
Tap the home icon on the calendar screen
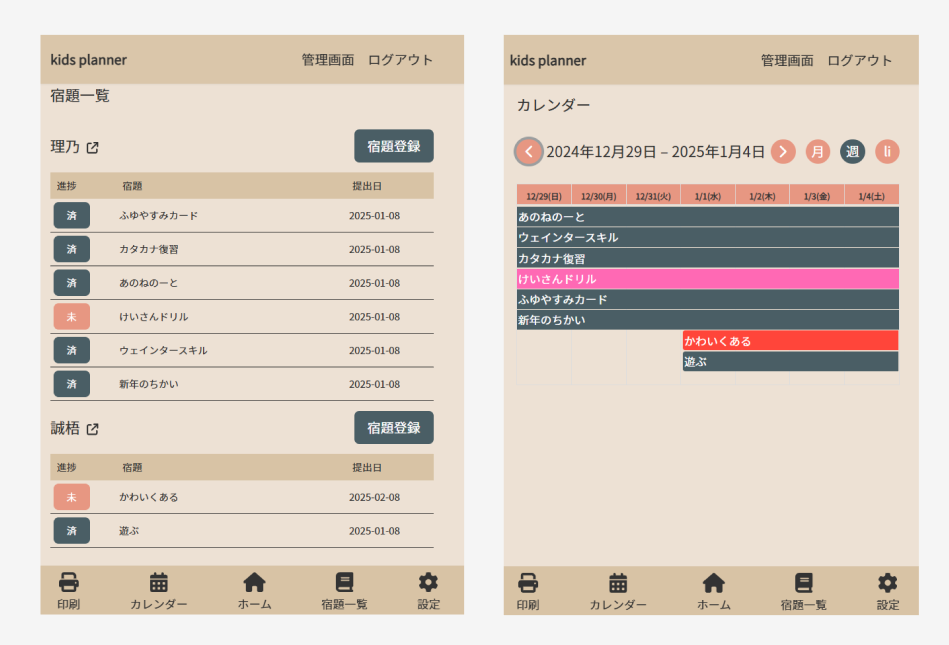tap(713, 583)
